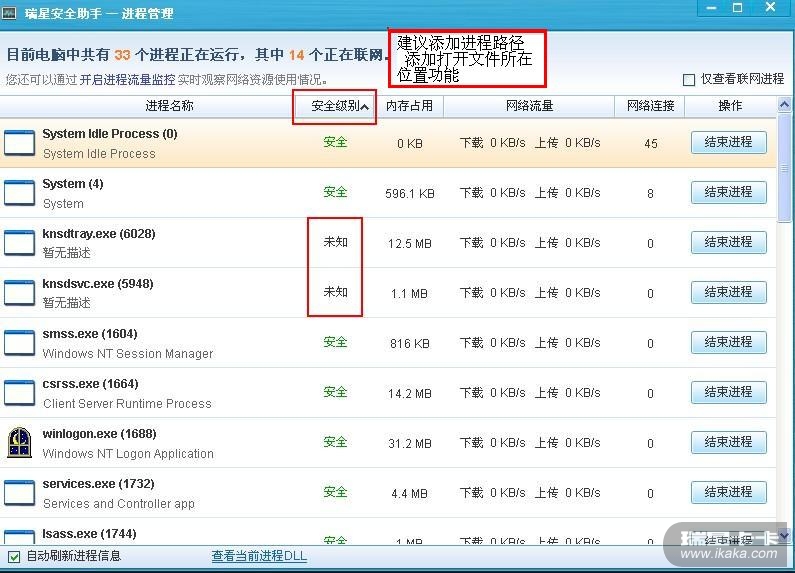Click the smss.exe process icon
This screenshot has height=573, width=795.
coord(20,343)
